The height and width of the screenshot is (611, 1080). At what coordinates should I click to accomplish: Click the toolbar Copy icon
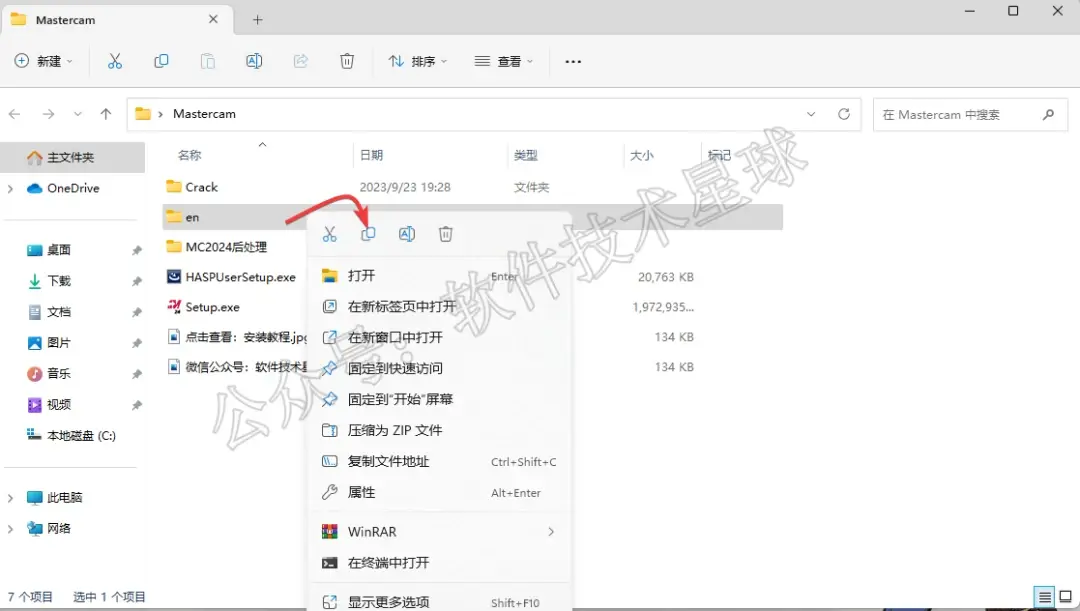161,61
